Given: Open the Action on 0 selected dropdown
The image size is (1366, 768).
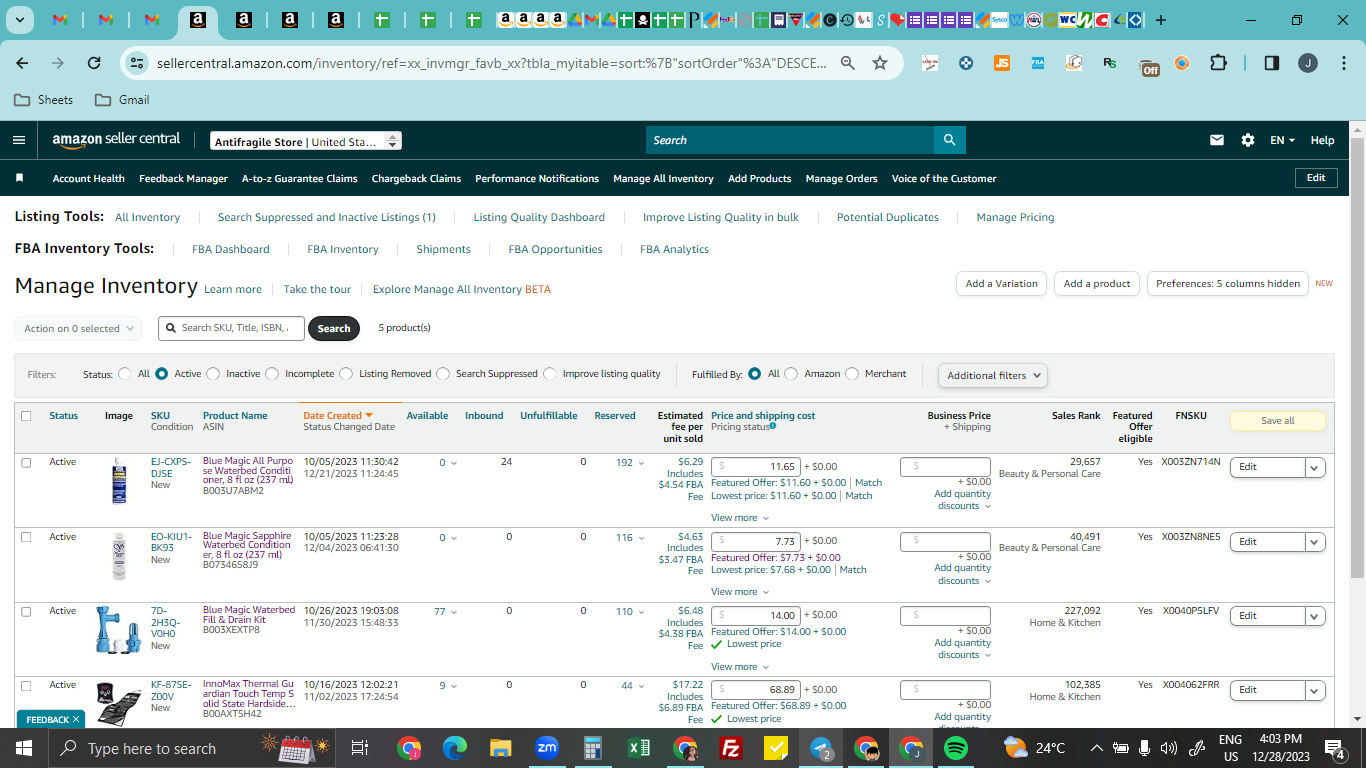Looking at the screenshot, I should [78, 328].
